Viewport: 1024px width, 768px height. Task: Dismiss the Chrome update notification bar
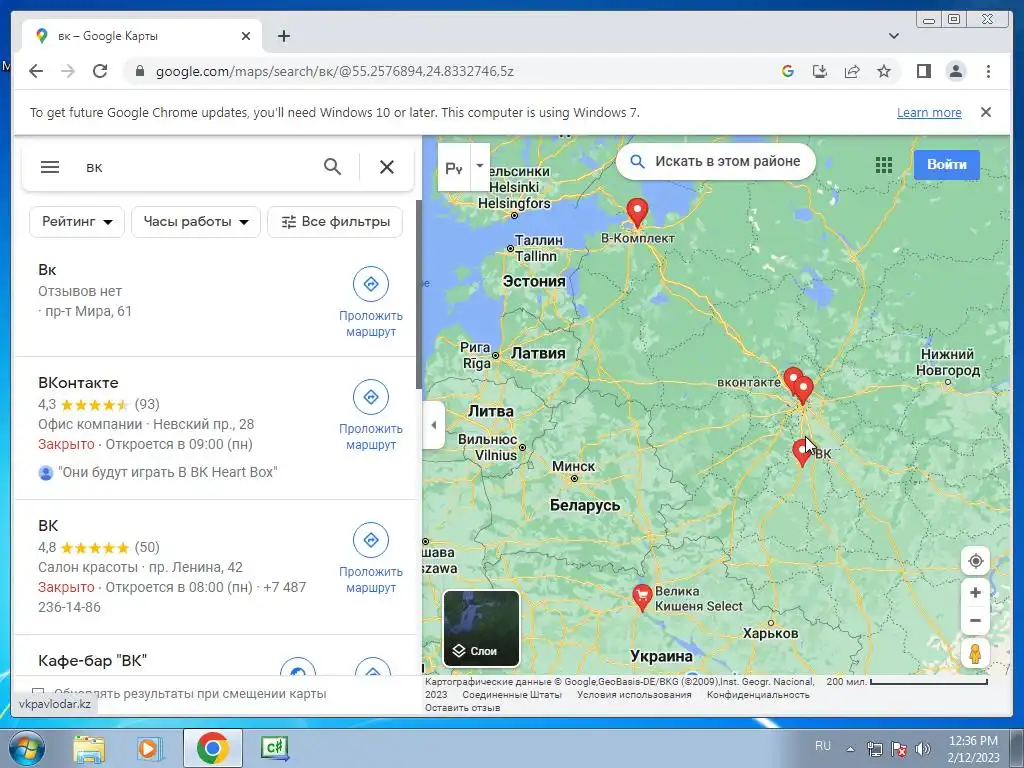(985, 112)
